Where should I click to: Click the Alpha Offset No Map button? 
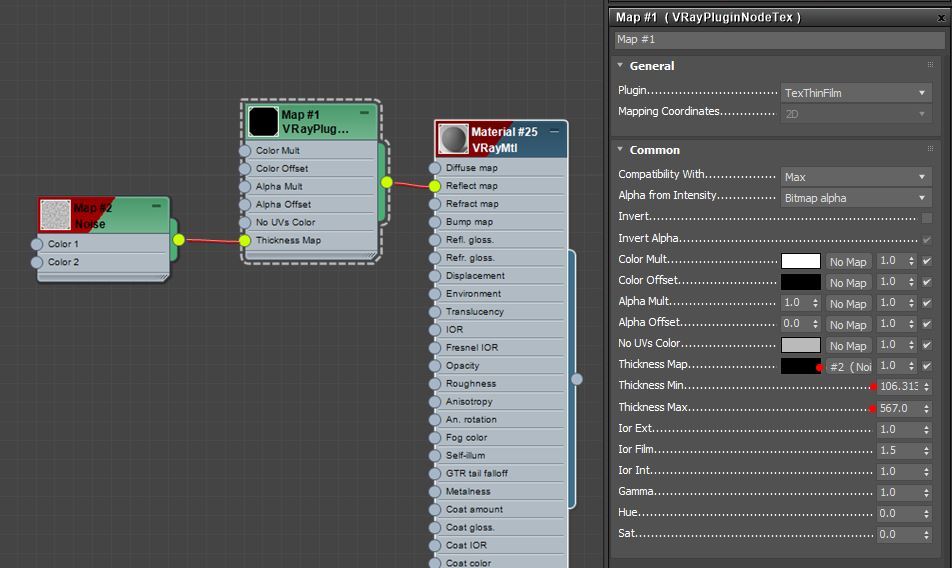point(848,325)
